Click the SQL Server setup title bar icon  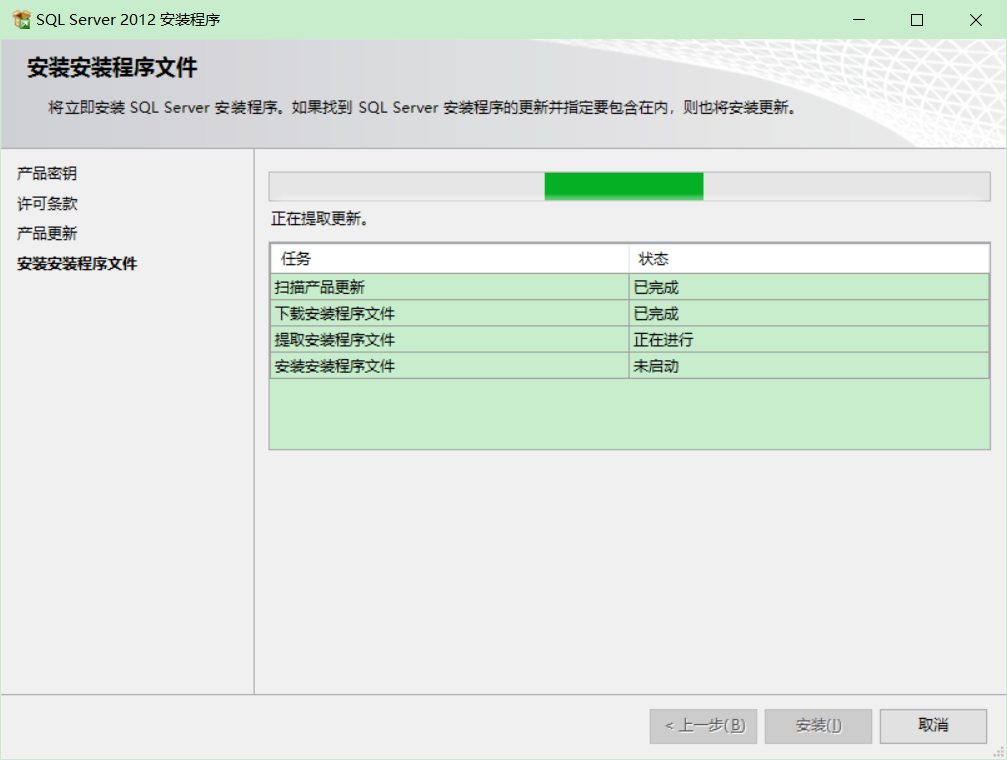(21, 20)
